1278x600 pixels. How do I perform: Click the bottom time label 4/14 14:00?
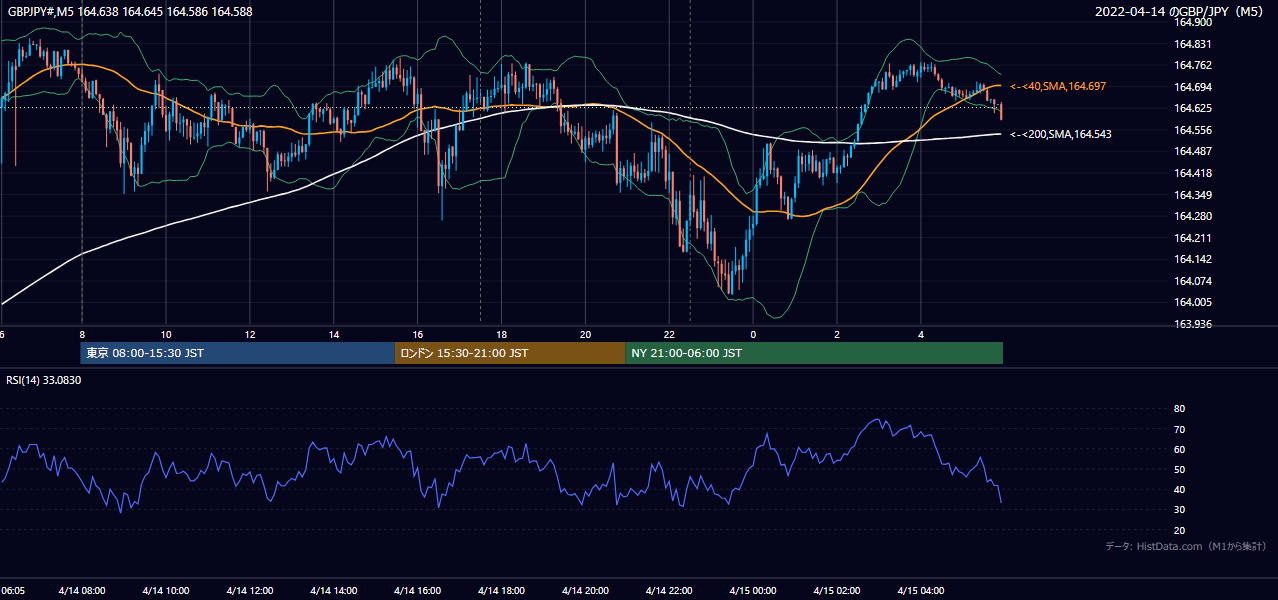click(333, 591)
